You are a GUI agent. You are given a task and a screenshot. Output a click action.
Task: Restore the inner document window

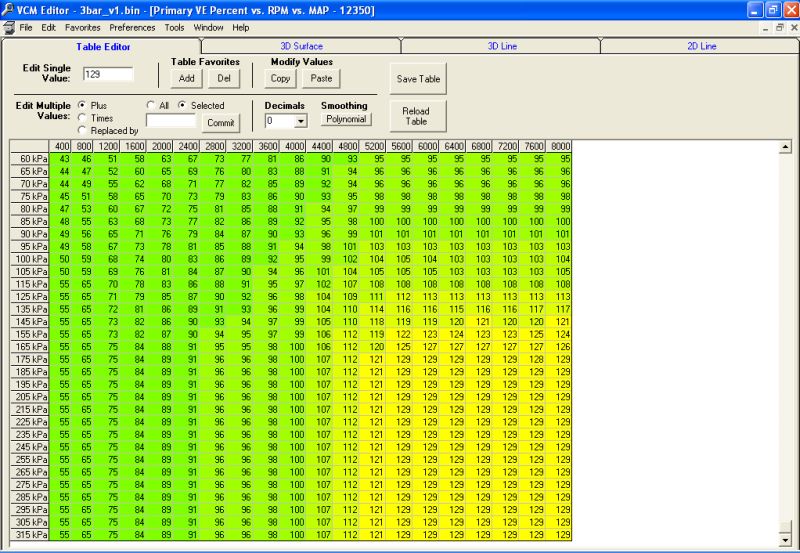pyautogui.click(x=778, y=27)
